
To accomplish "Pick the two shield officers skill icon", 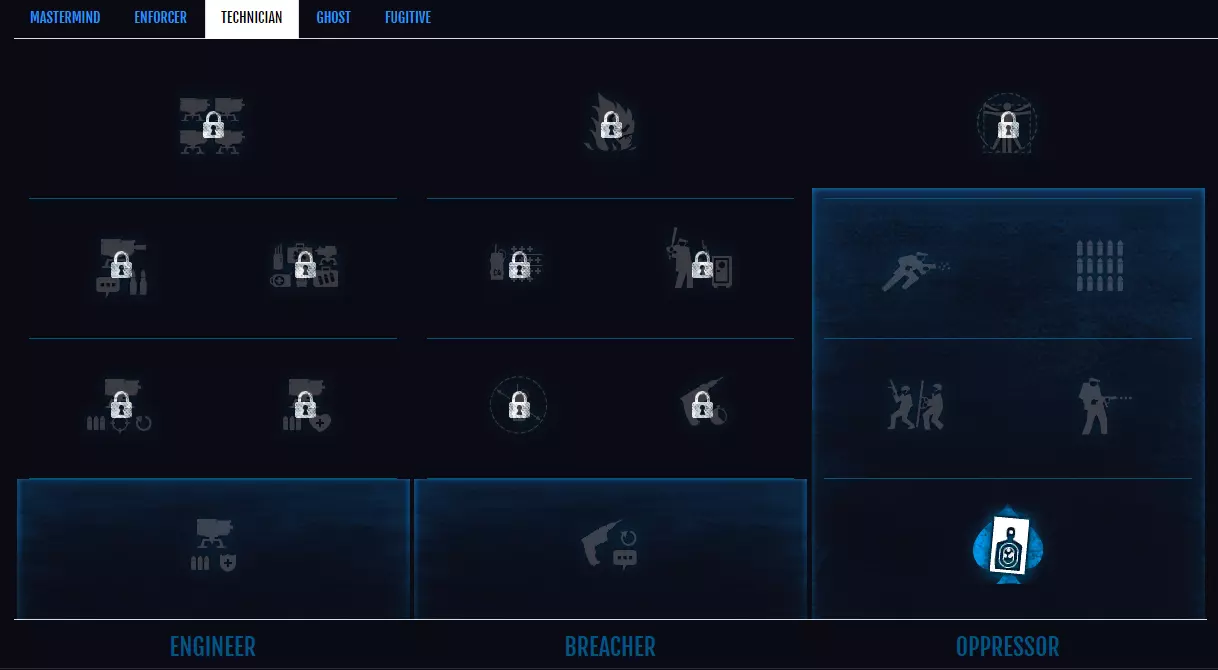I will click(x=916, y=405).
